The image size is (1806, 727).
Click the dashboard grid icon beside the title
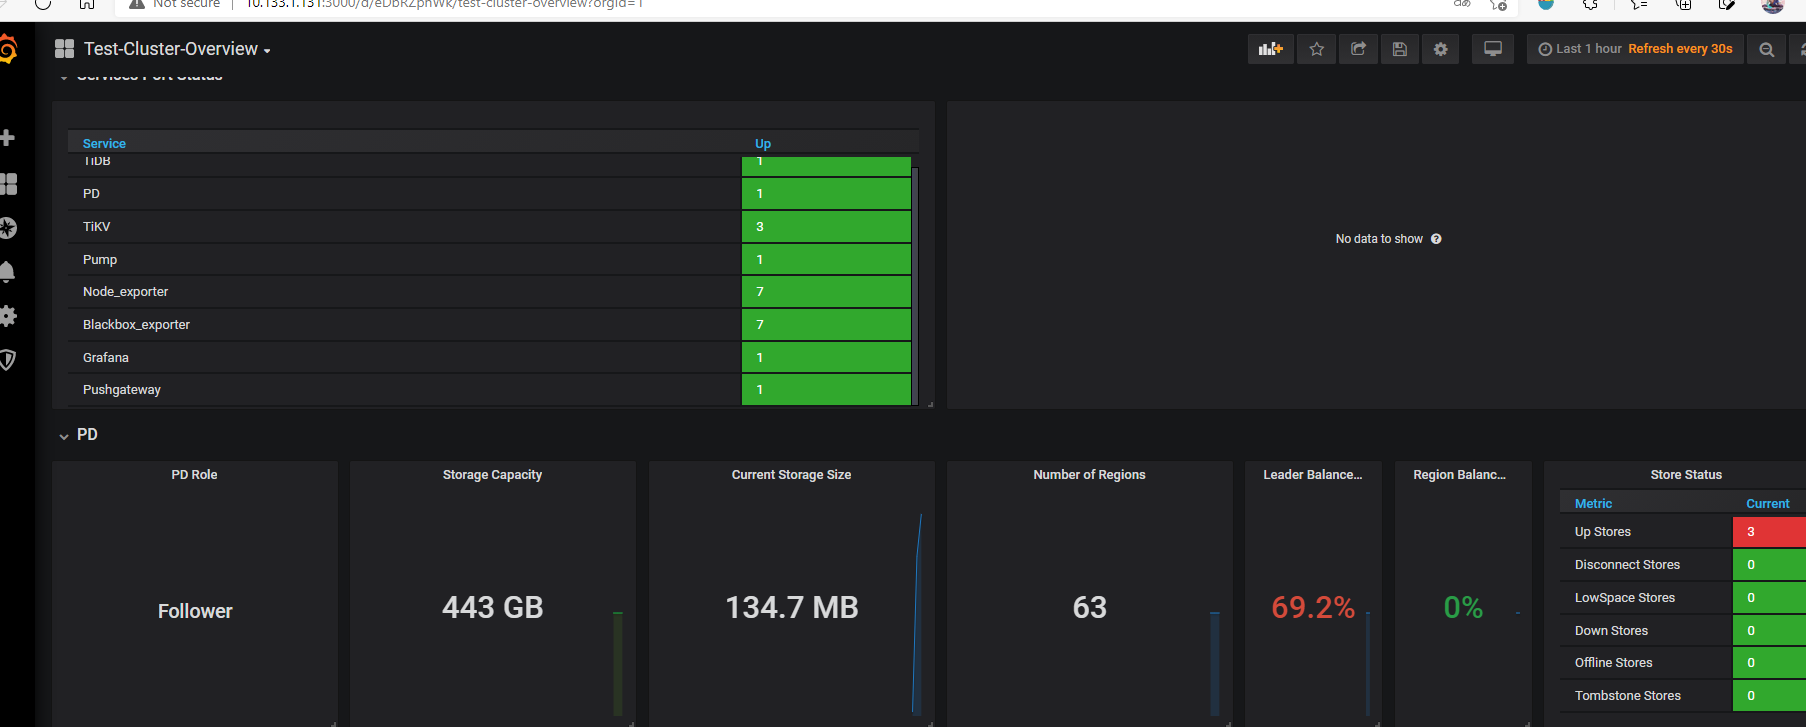(x=65, y=49)
